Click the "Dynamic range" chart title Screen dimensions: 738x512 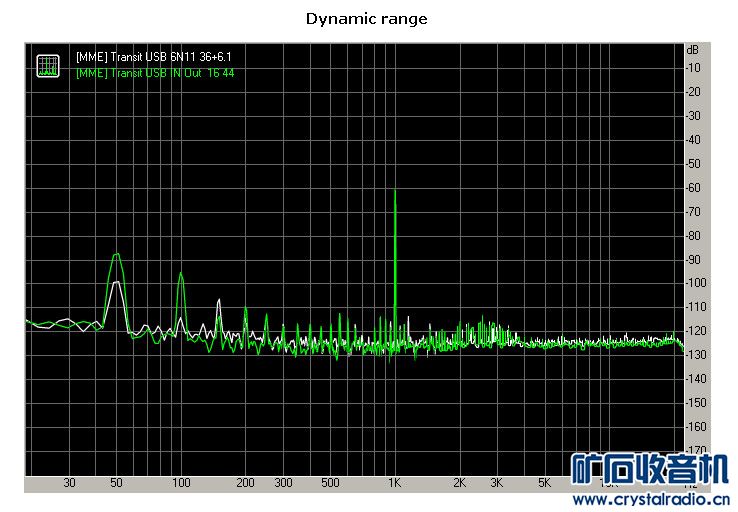coord(367,19)
